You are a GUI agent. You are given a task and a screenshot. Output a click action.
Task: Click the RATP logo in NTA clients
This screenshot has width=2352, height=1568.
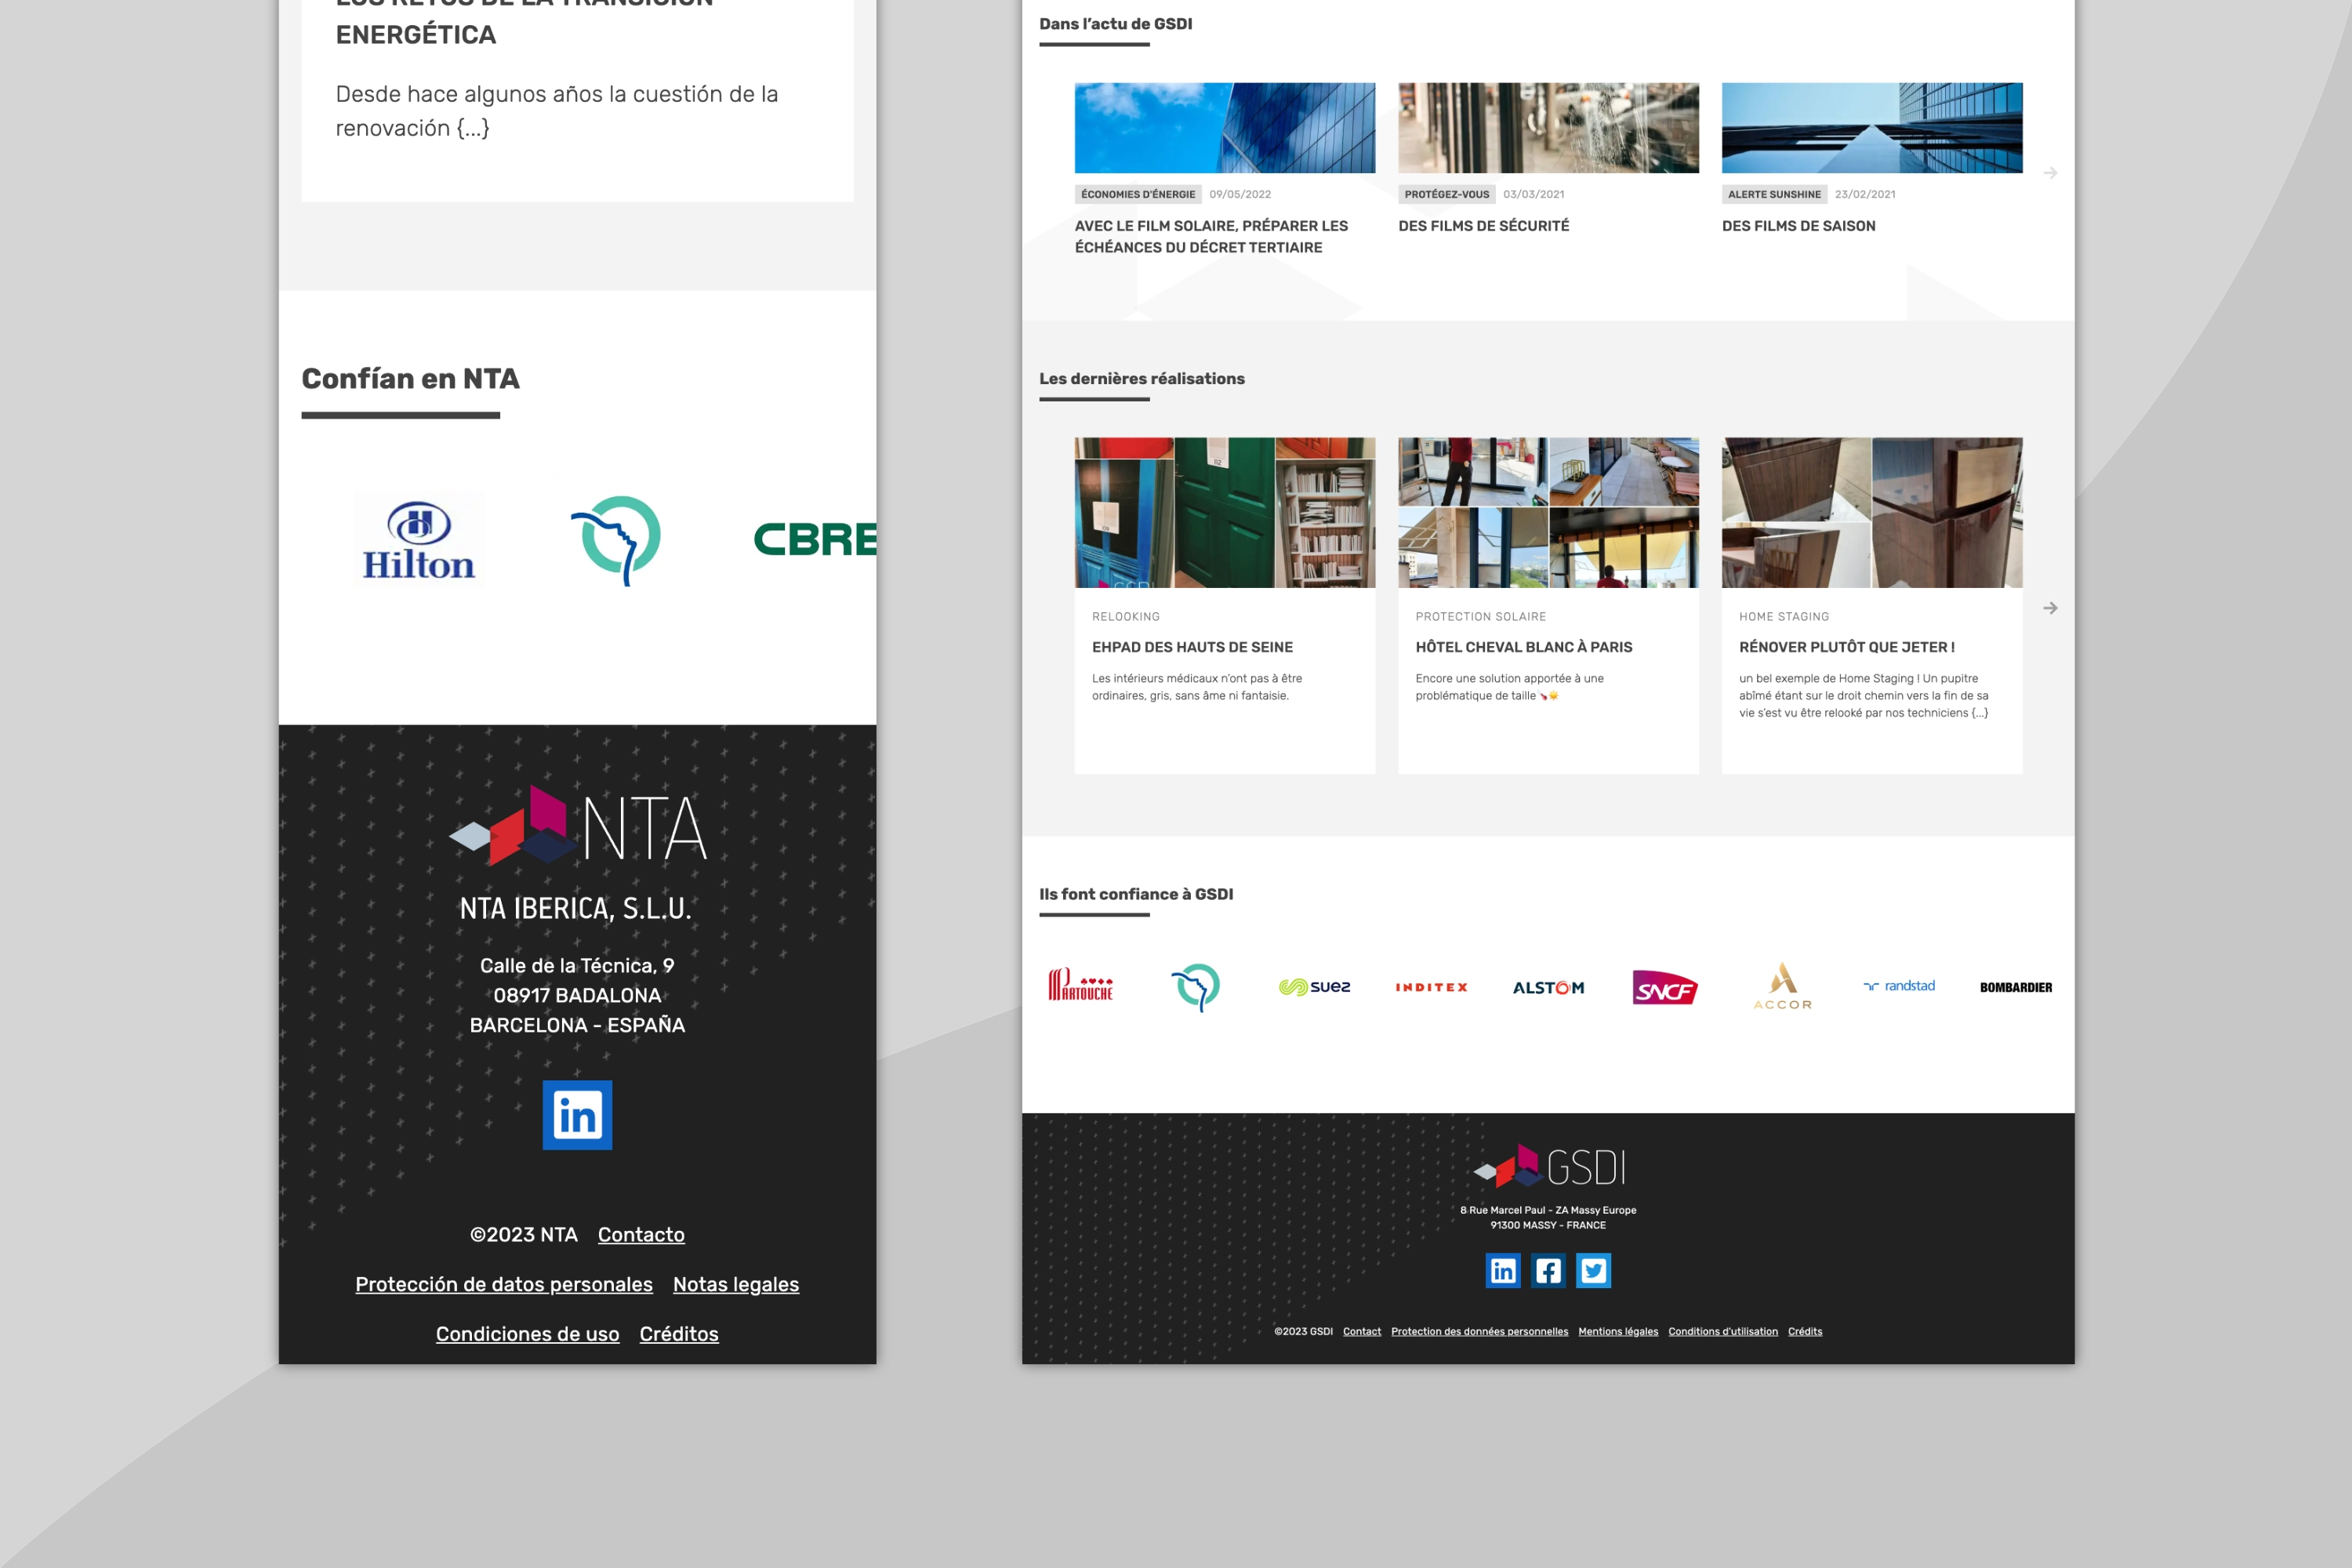click(x=616, y=540)
